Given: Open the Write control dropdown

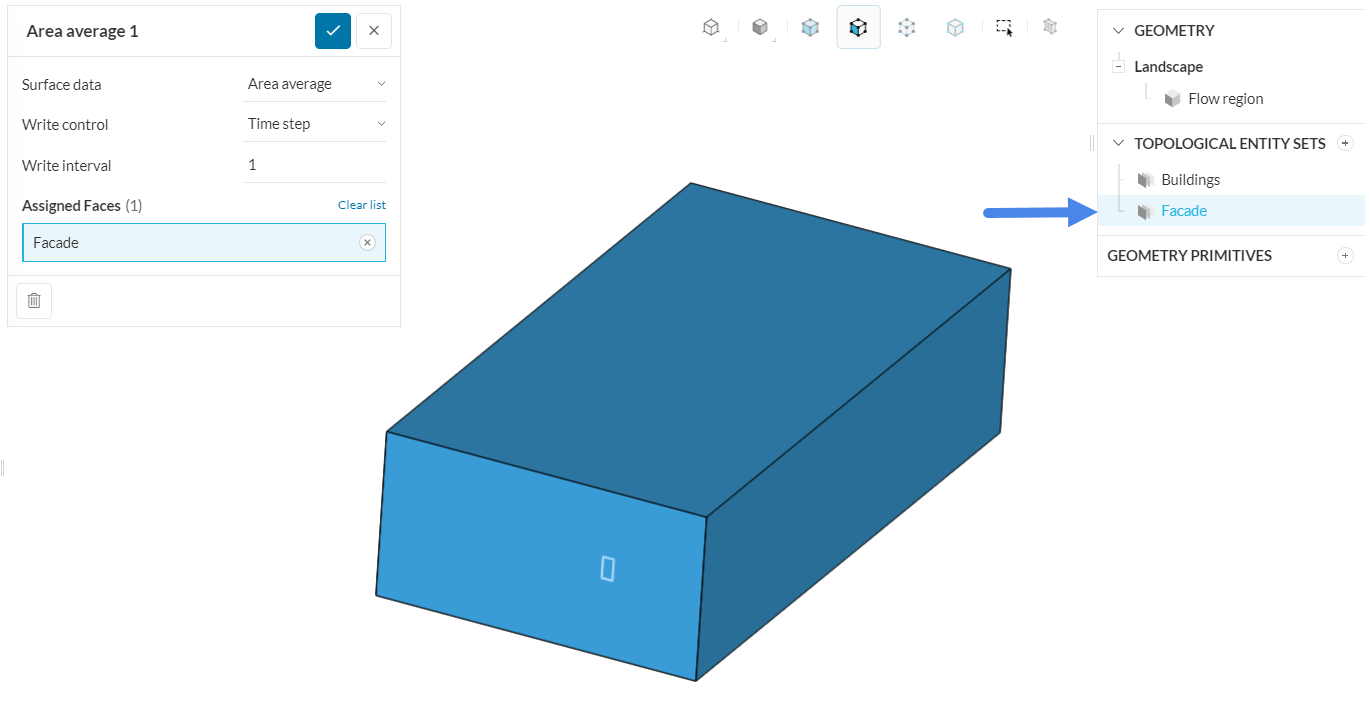Looking at the screenshot, I should (315, 124).
